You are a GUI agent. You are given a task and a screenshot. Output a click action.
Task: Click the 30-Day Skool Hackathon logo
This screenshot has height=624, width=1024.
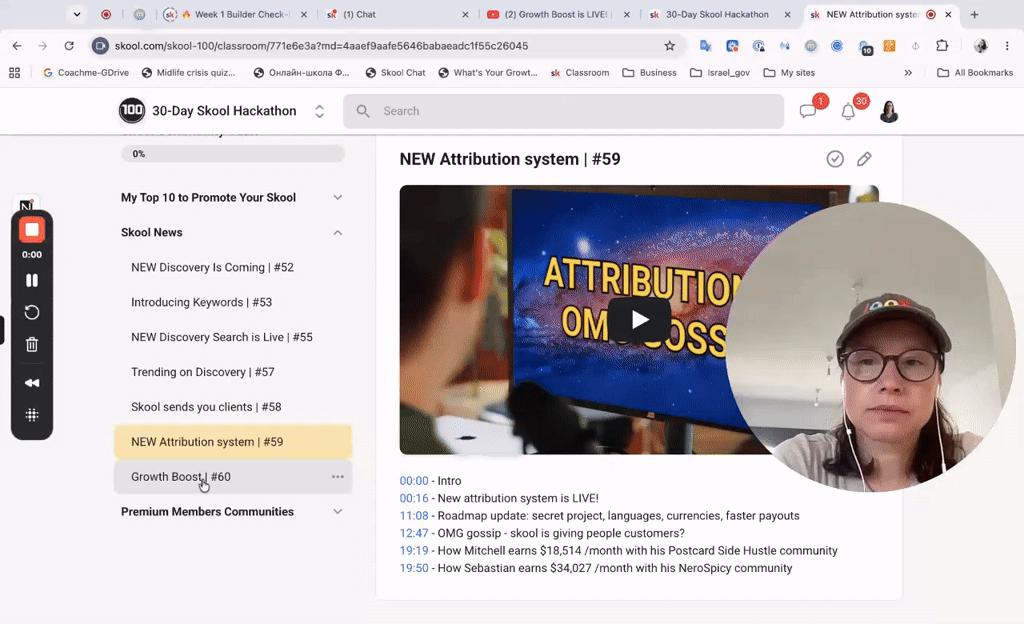coord(132,110)
